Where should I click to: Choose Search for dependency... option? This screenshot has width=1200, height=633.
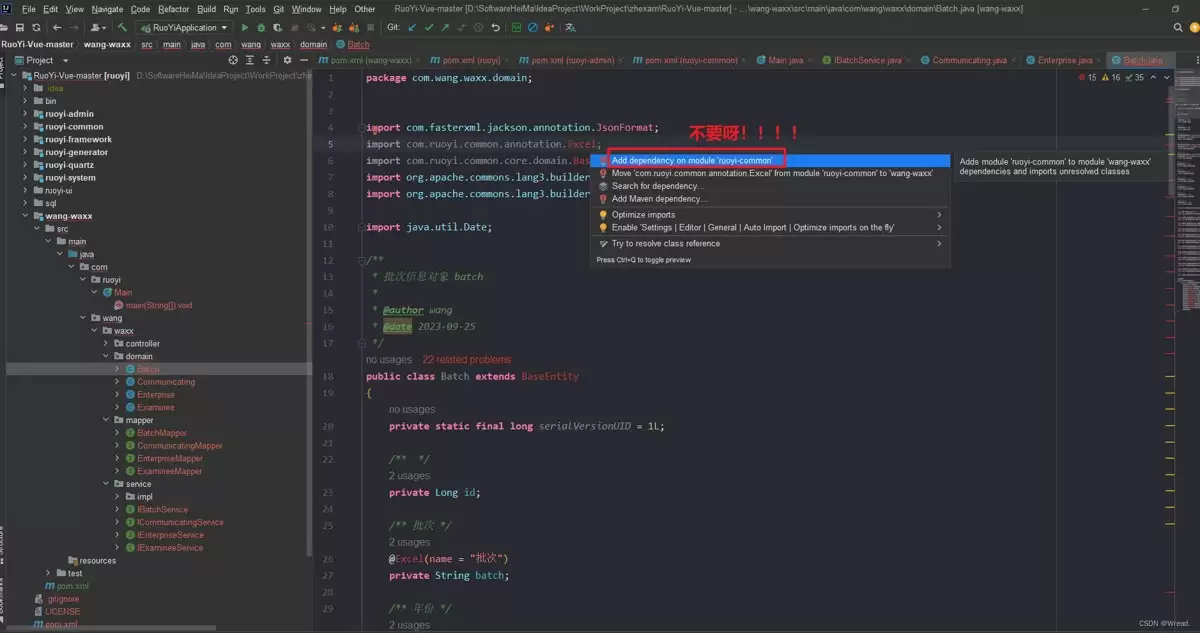pos(770,186)
